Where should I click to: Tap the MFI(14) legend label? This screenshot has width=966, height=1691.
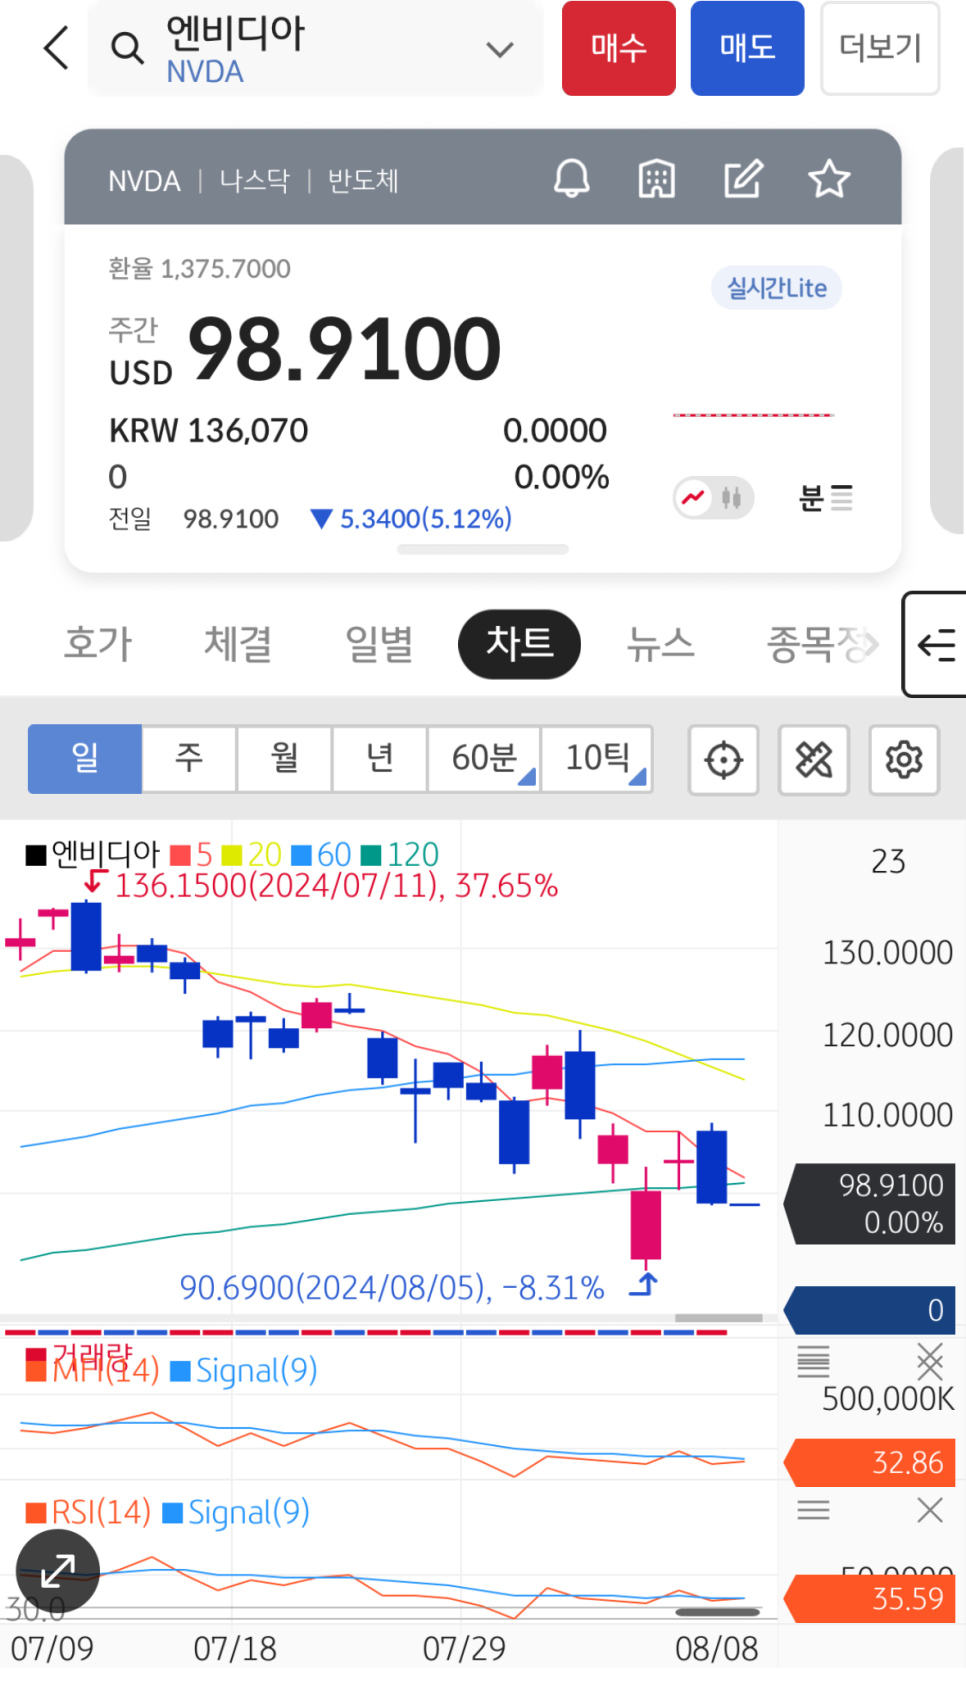(x=93, y=1369)
